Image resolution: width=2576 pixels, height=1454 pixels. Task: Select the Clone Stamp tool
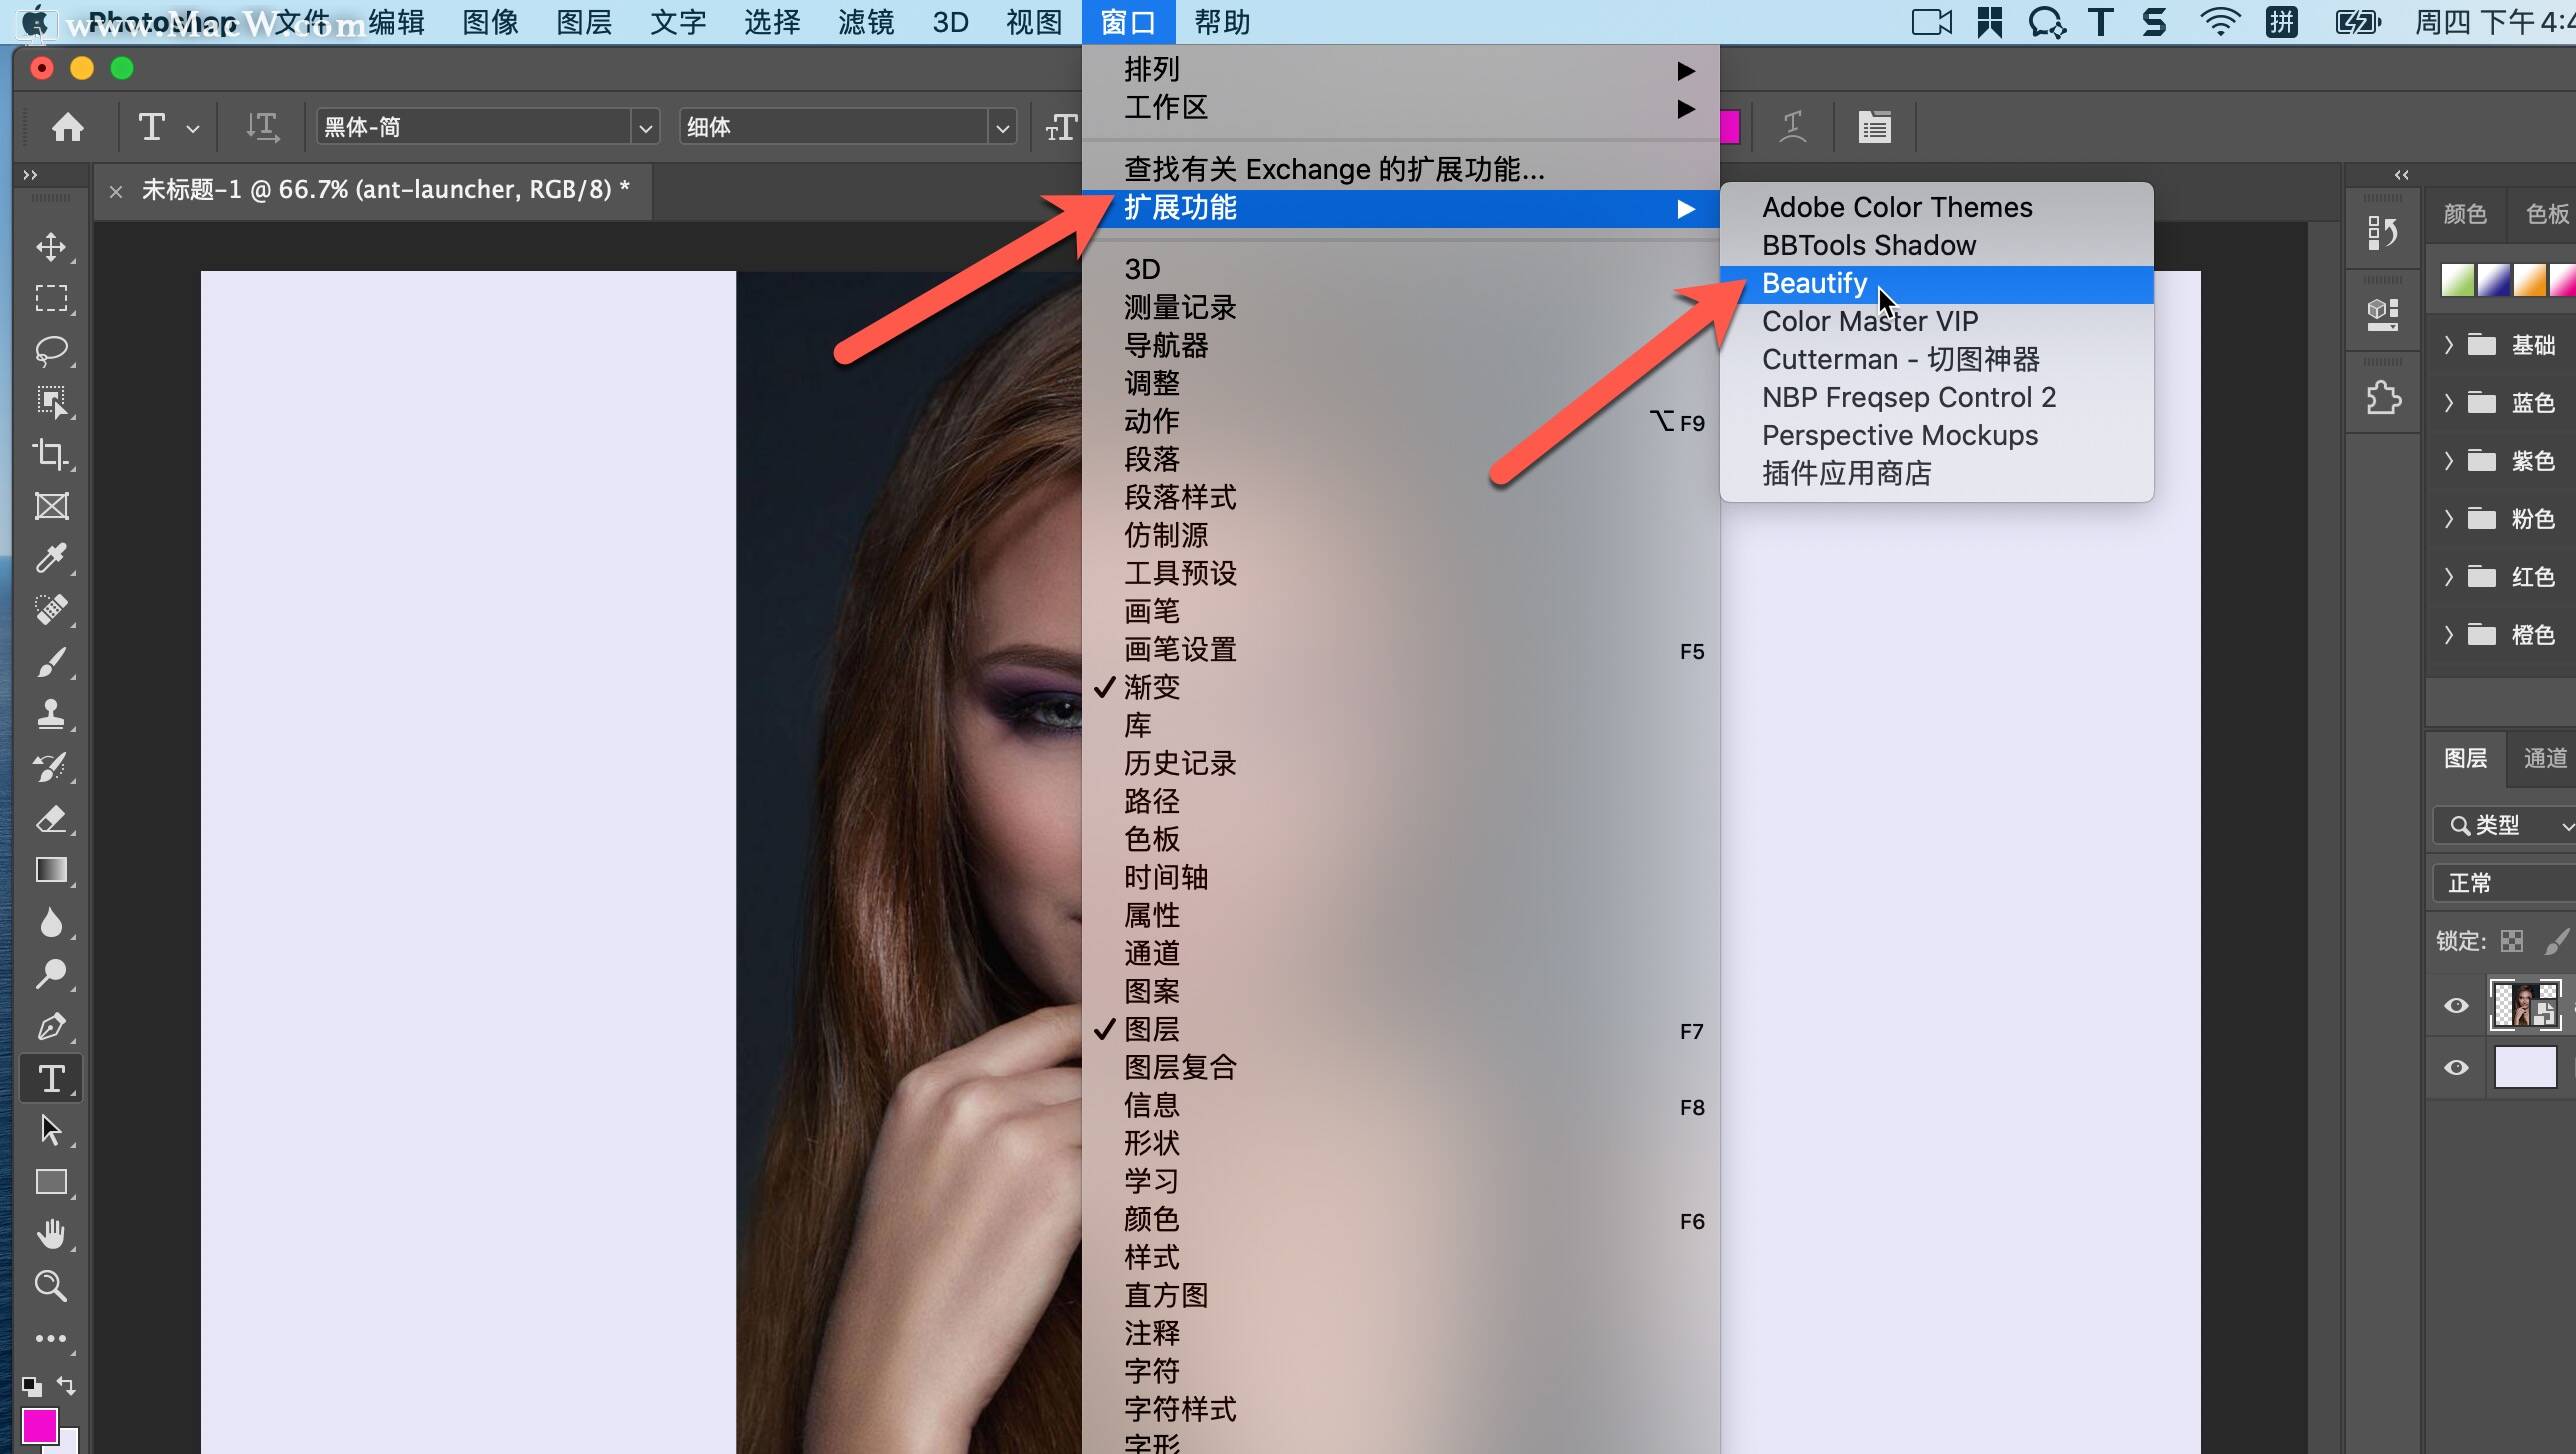50,714
